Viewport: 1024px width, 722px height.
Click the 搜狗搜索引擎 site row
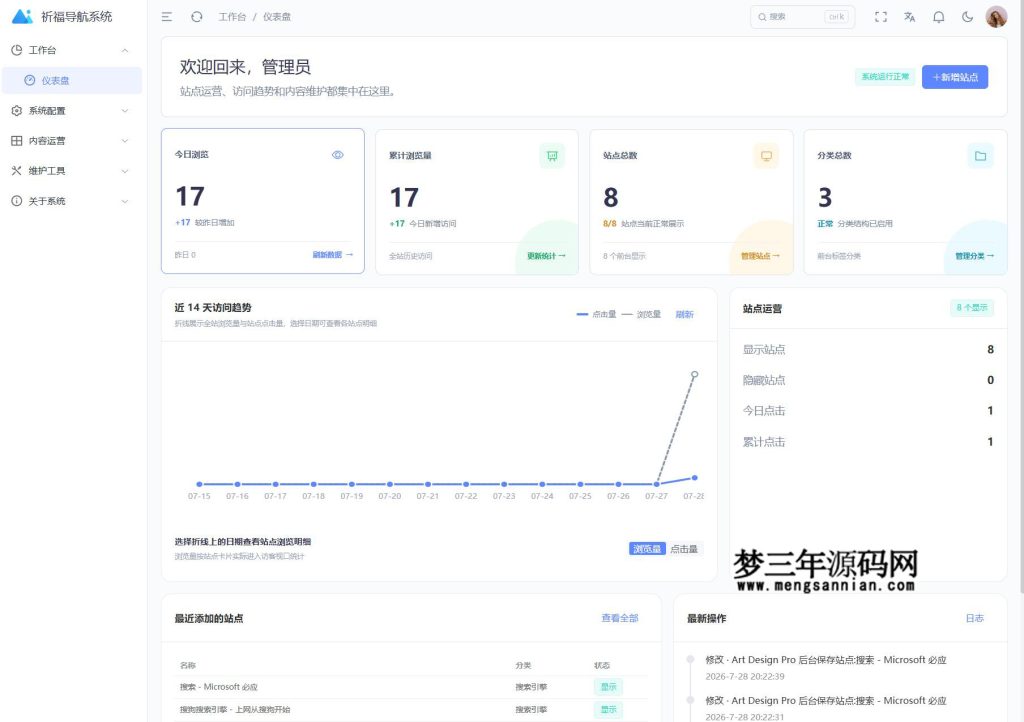point(411,710)
